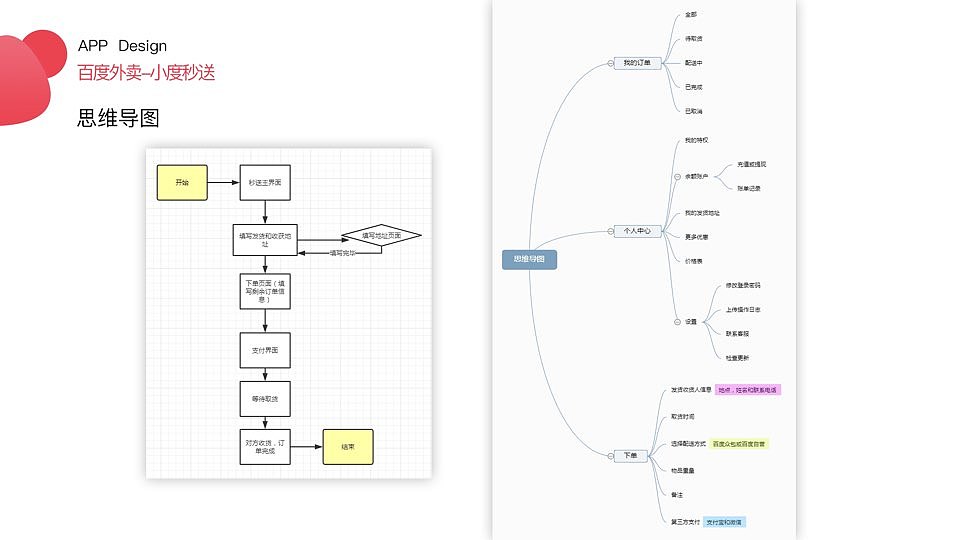Select the pink note 地点，姓名和联系电话
This screenshot has height=540, width=960.
(x=748, y=390)
